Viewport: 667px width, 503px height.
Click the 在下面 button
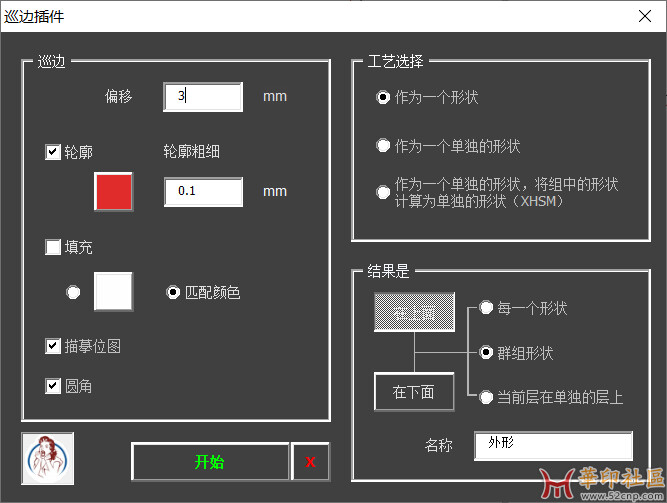pyautogui.click(x=413, y=392)
